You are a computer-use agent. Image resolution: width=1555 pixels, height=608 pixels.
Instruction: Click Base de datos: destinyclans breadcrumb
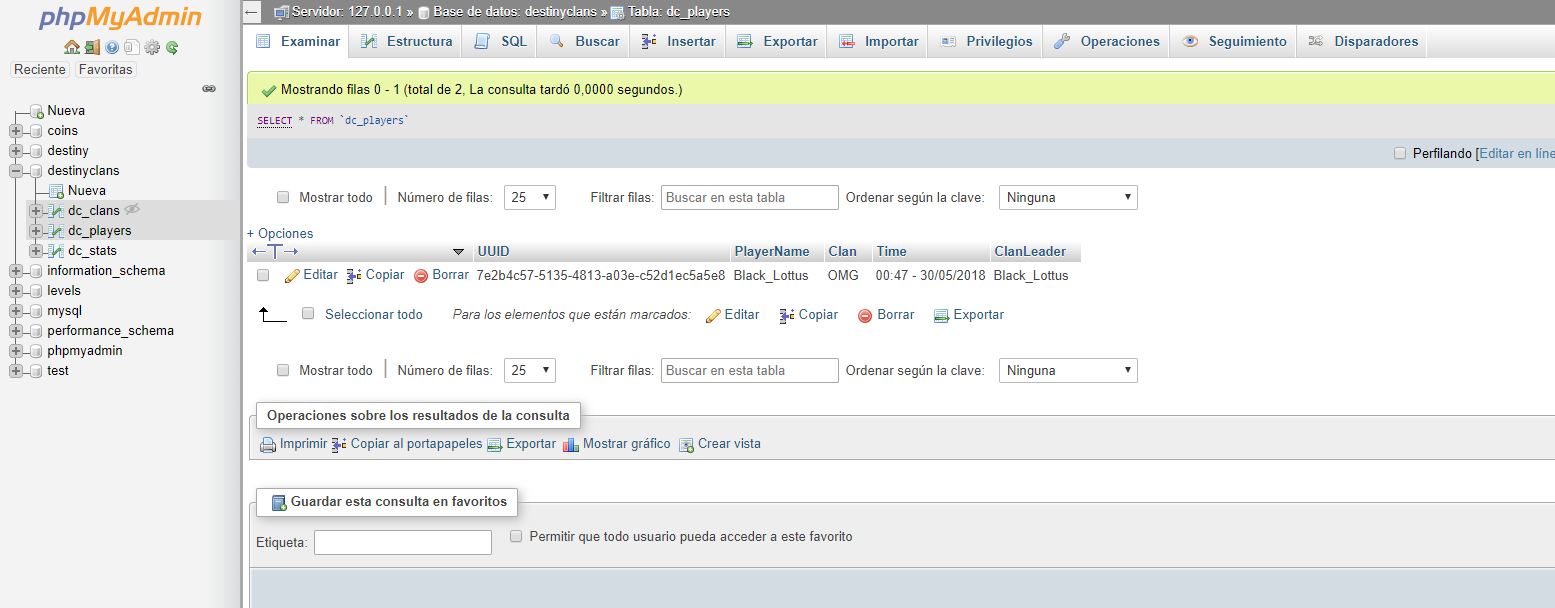click(x=513, y=12)
